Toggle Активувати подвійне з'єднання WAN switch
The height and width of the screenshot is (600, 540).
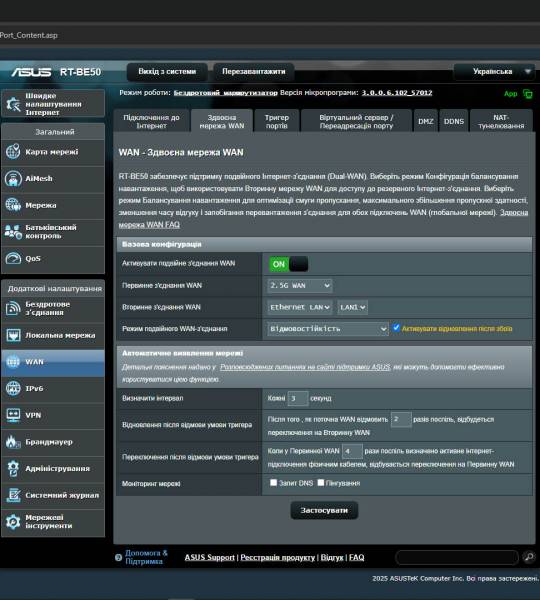pos(289,264)
